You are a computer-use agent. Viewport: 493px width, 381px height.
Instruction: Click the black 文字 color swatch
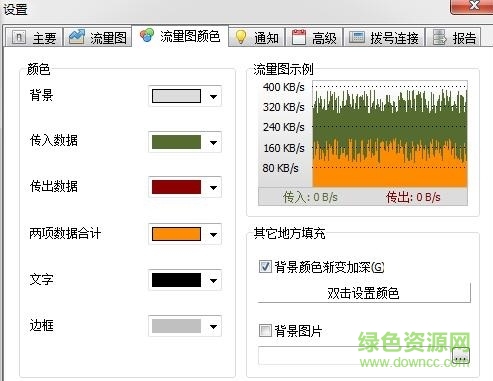[176, 280]
